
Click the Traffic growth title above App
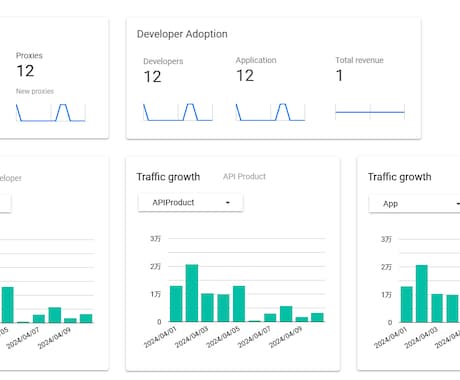(x=399, y=177)
